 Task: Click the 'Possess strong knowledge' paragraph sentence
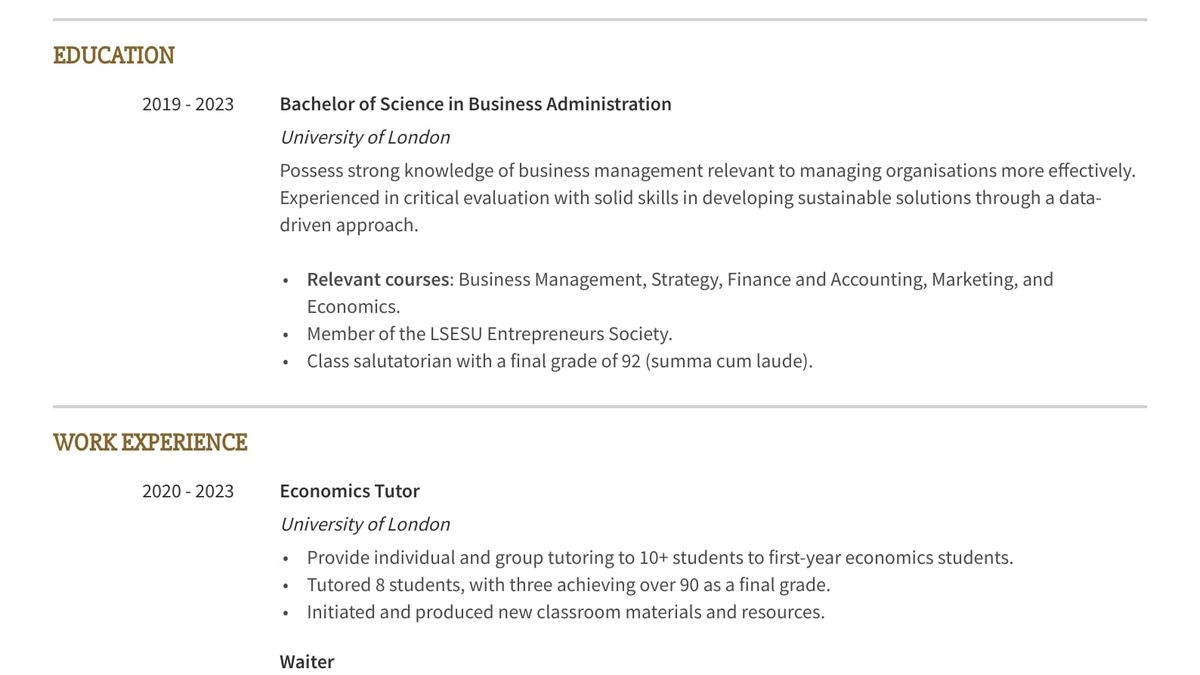pyautogui.click(x=707, y=171)
